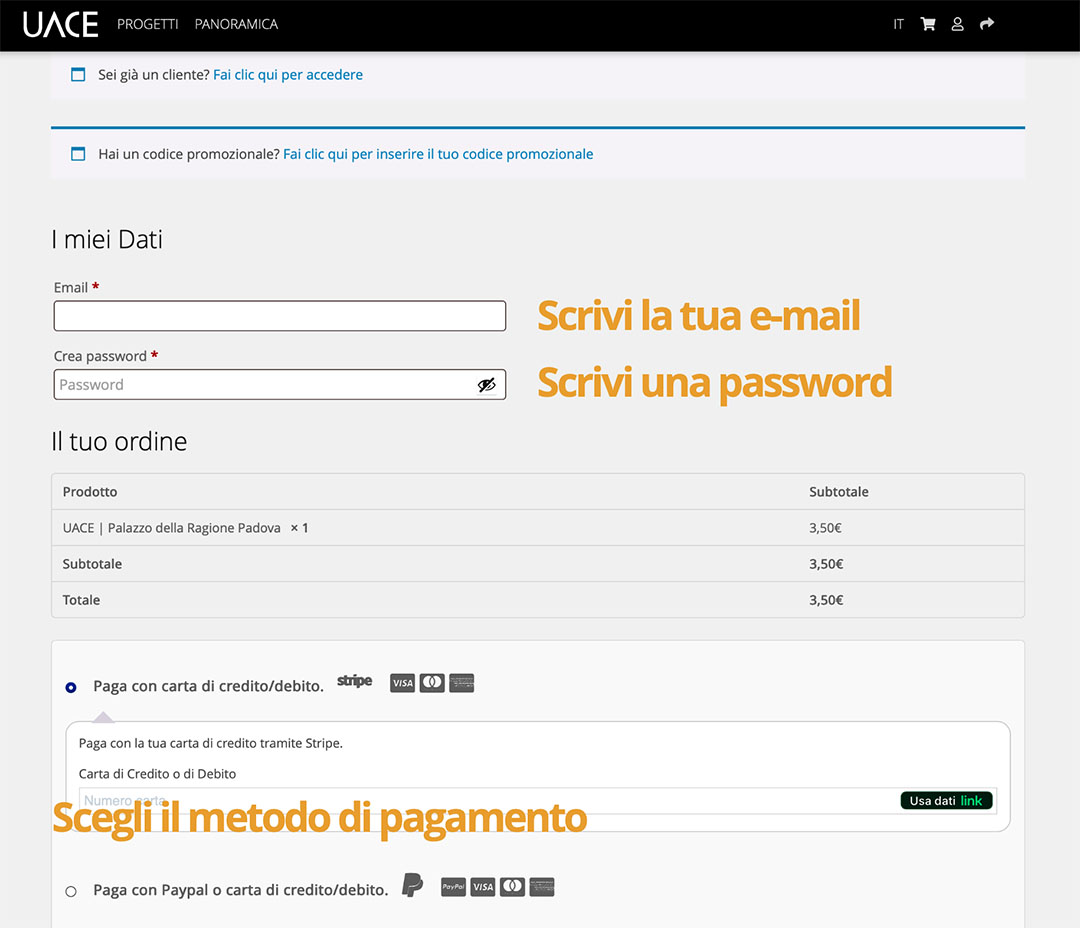Select pay with credit/debit card option
The width and height of the screenshot is (1080, 928).
click(71, 687)
